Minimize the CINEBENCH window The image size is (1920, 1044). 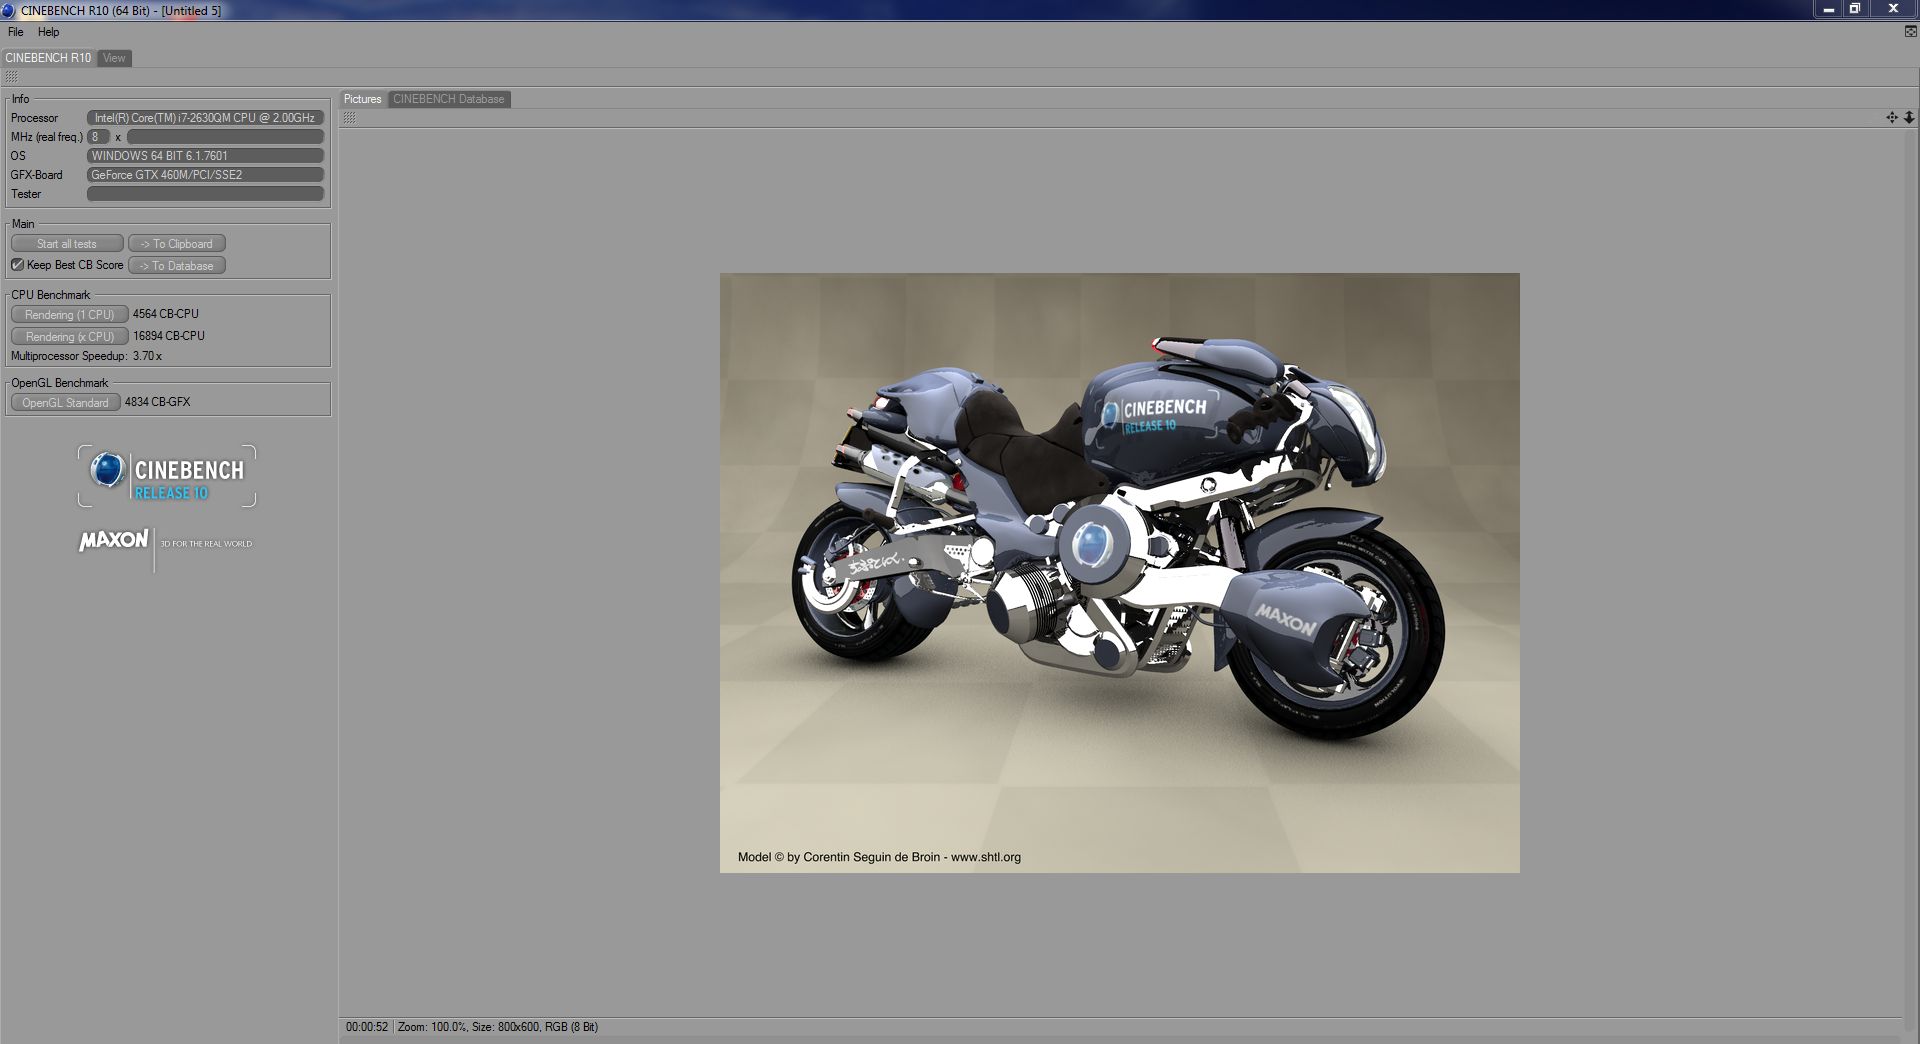(x=1829, y=9)
